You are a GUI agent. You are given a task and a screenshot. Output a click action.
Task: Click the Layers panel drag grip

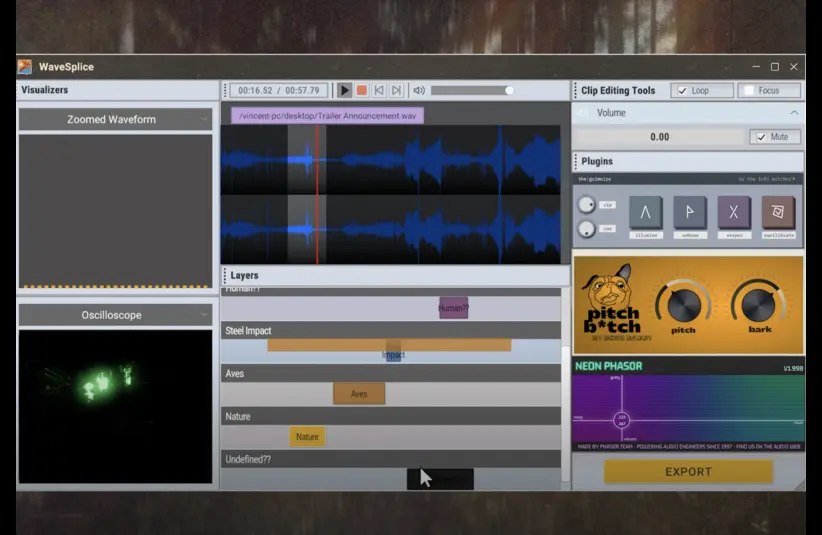tap(225, 275)
